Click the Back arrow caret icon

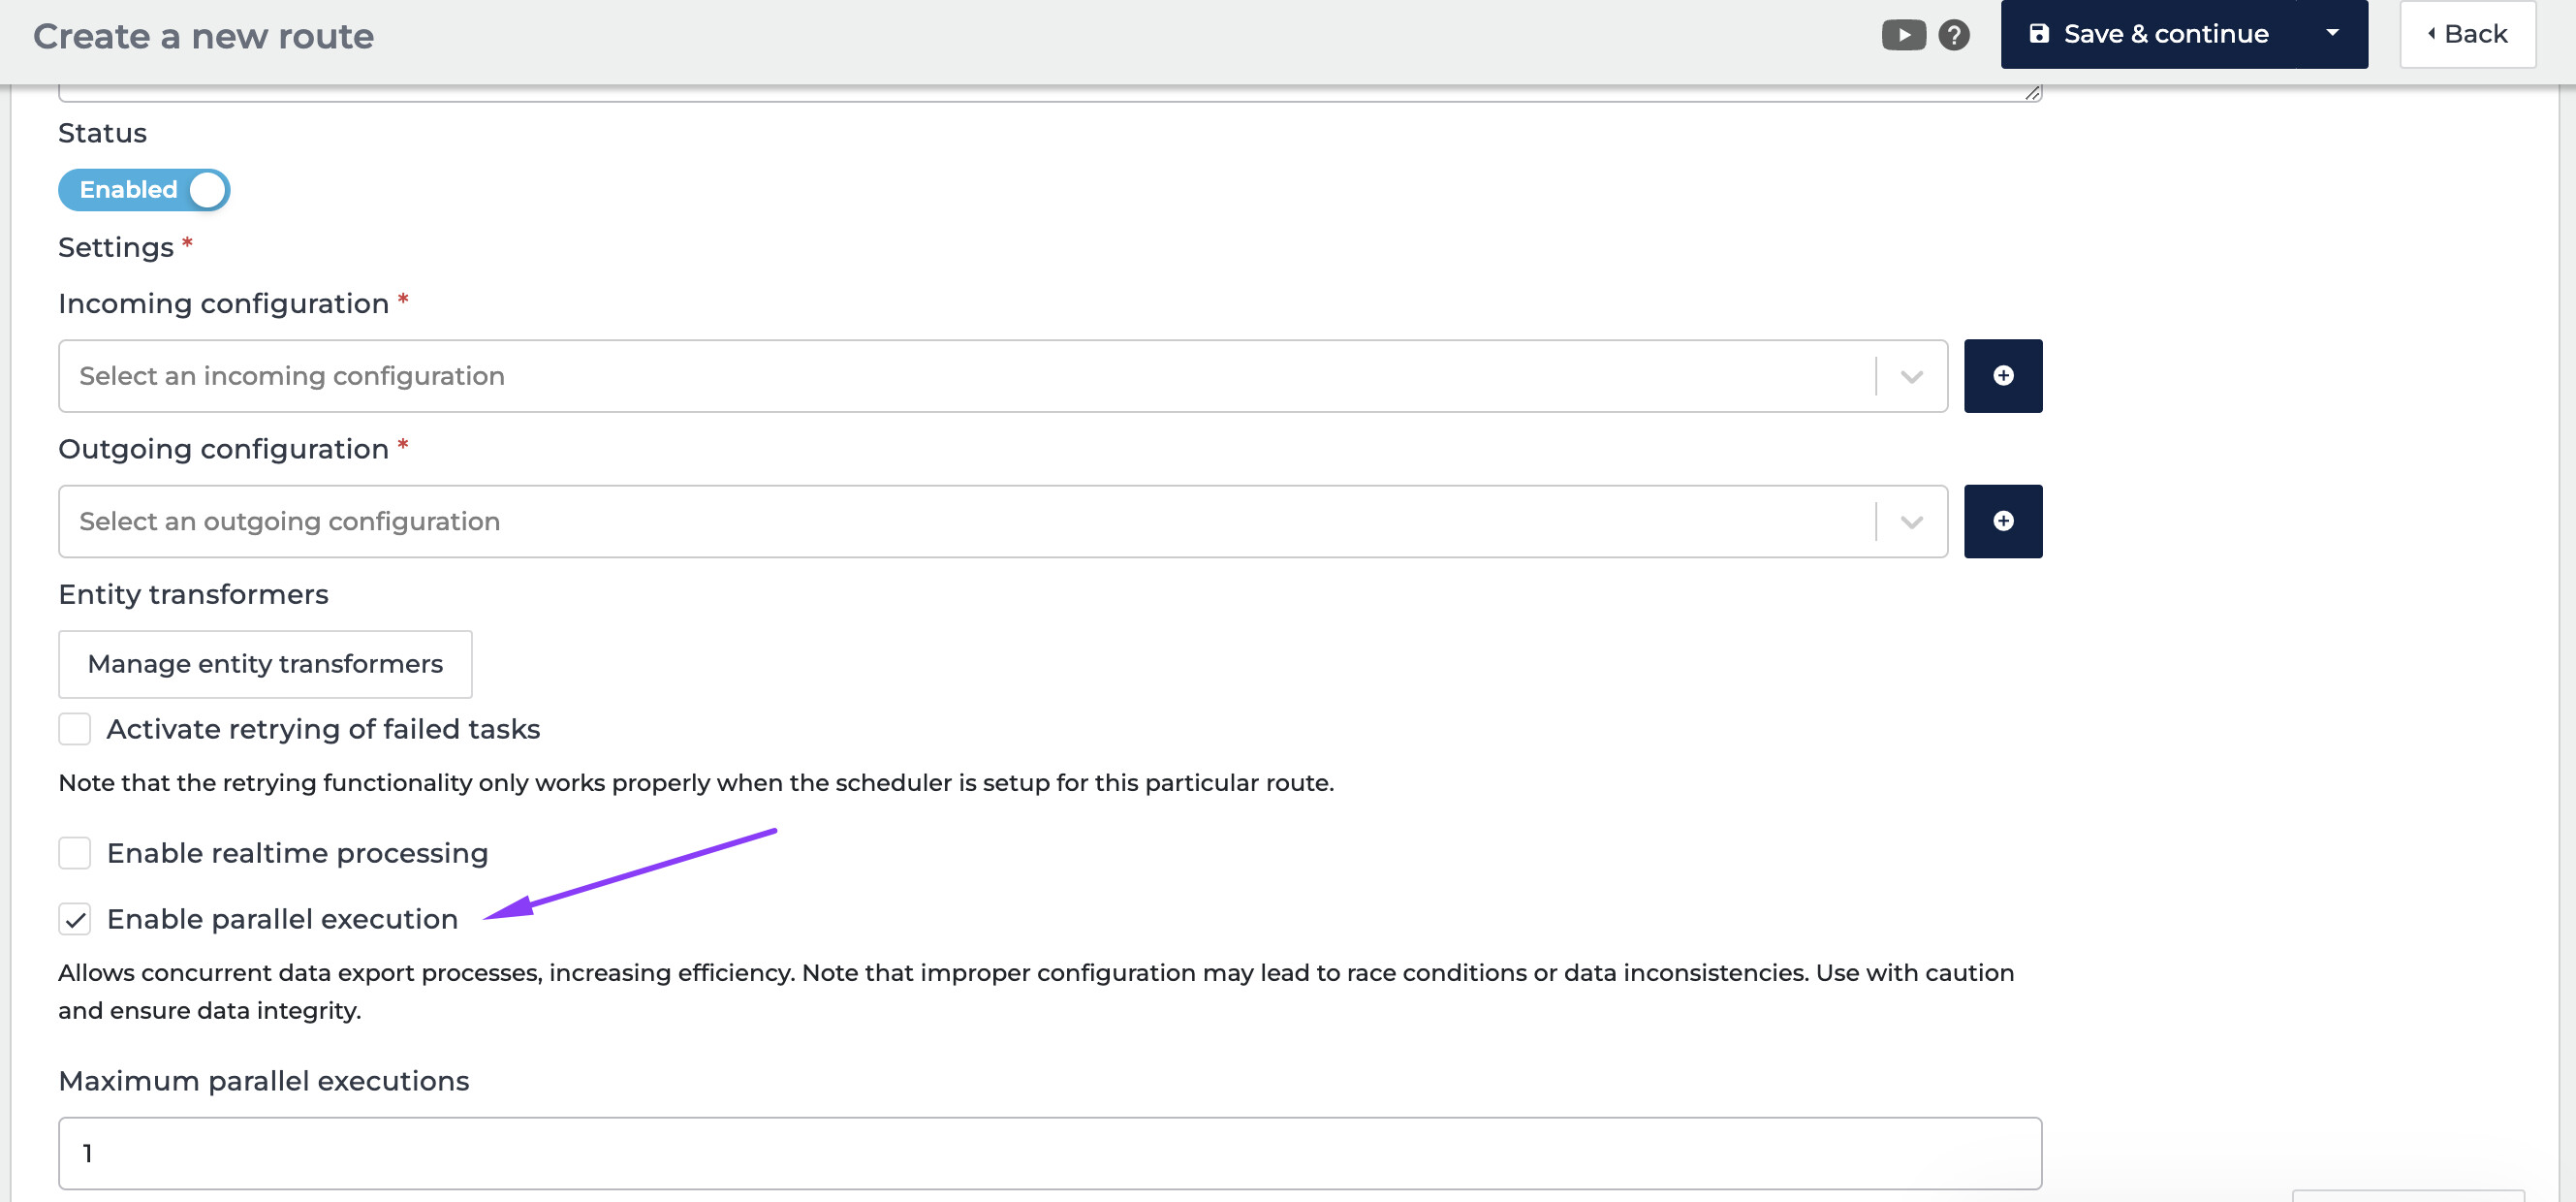[2431, 34]
